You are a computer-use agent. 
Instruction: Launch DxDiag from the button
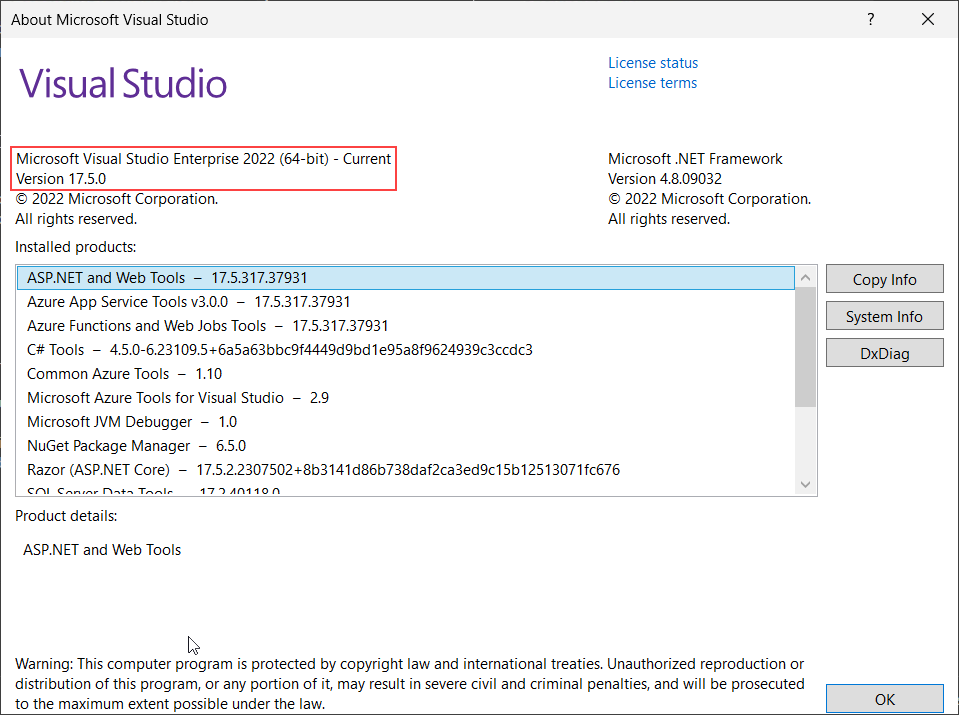coord(884,354)
